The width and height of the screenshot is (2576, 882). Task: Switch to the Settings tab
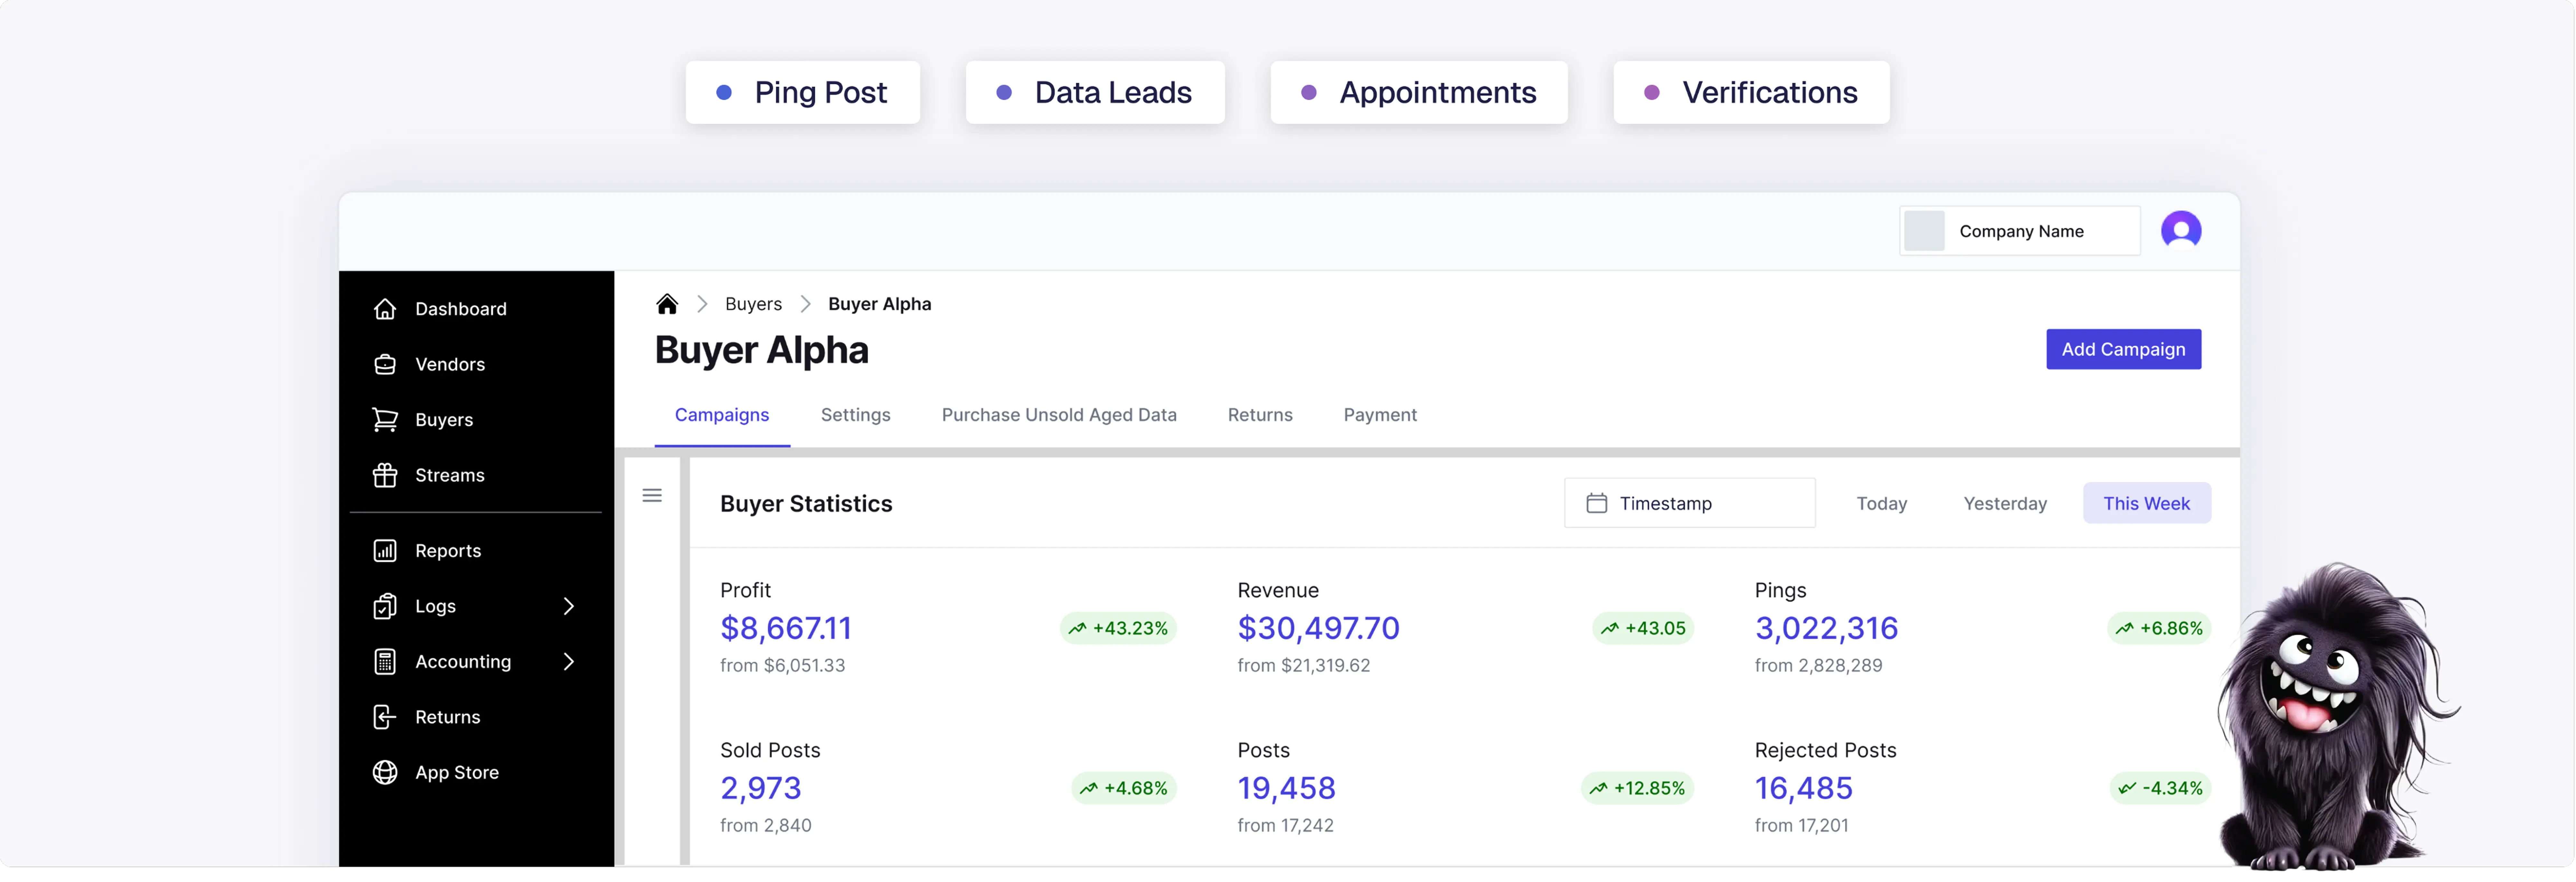click(x=855, y=415)
